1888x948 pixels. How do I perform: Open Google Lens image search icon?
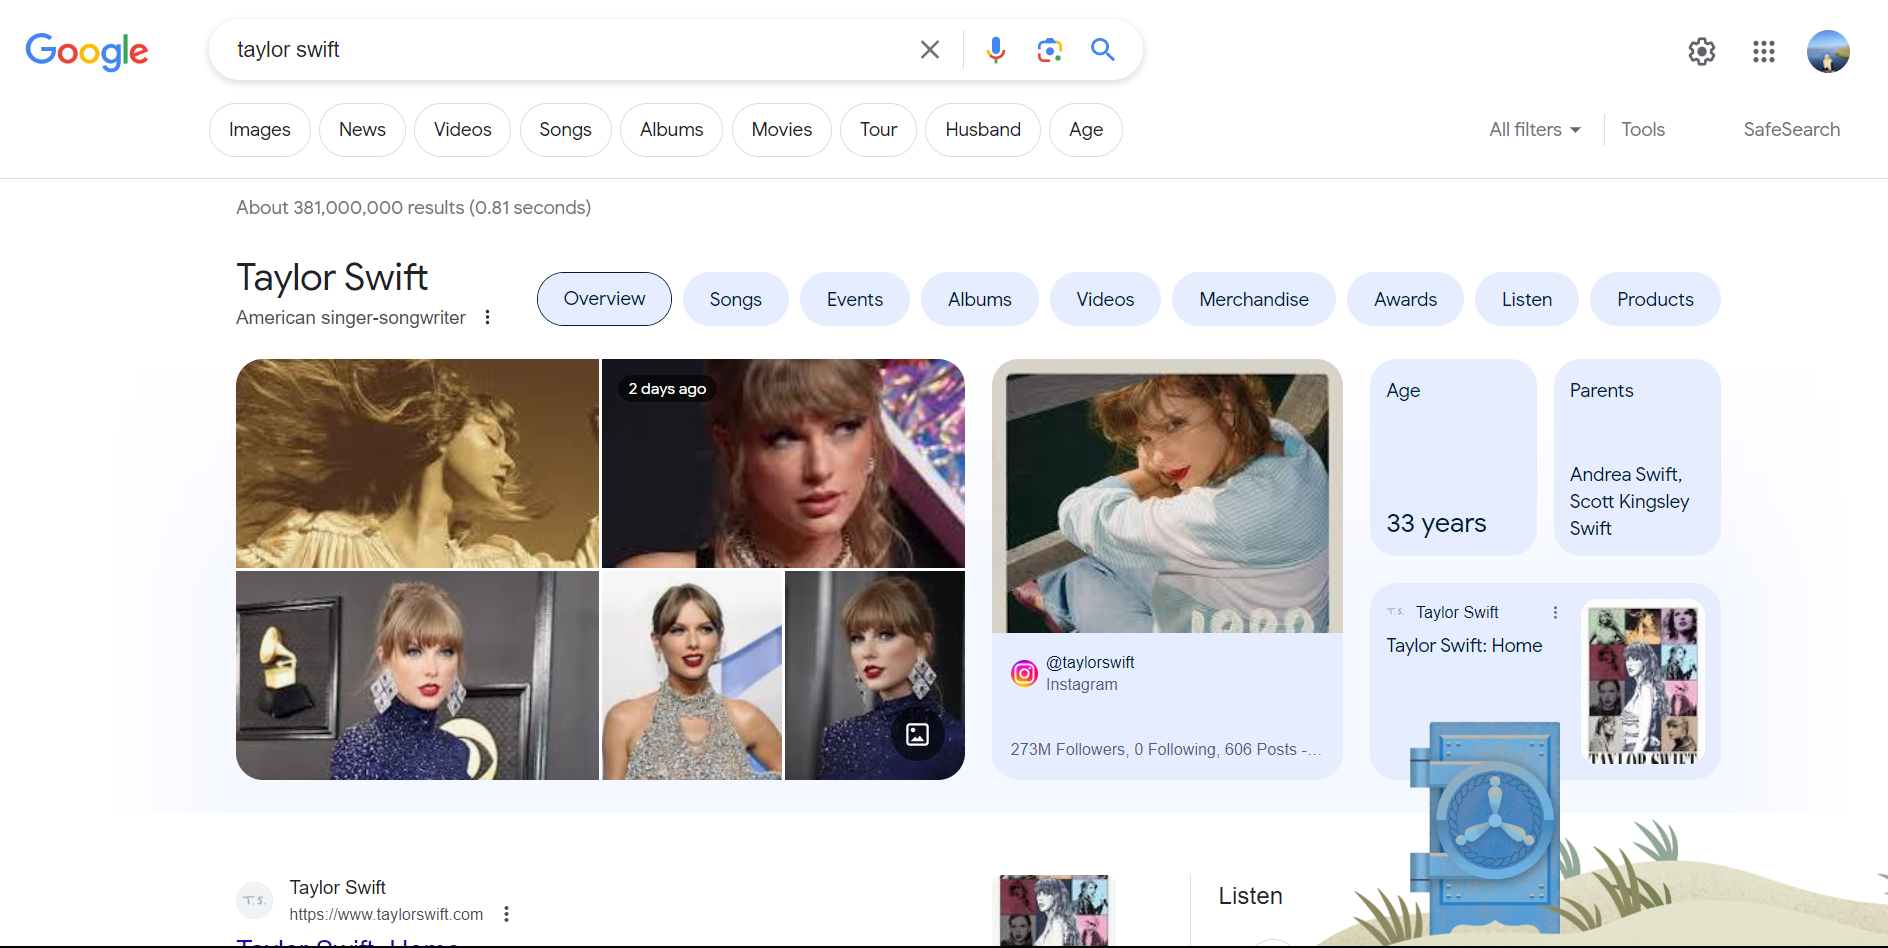[1049, 50]
